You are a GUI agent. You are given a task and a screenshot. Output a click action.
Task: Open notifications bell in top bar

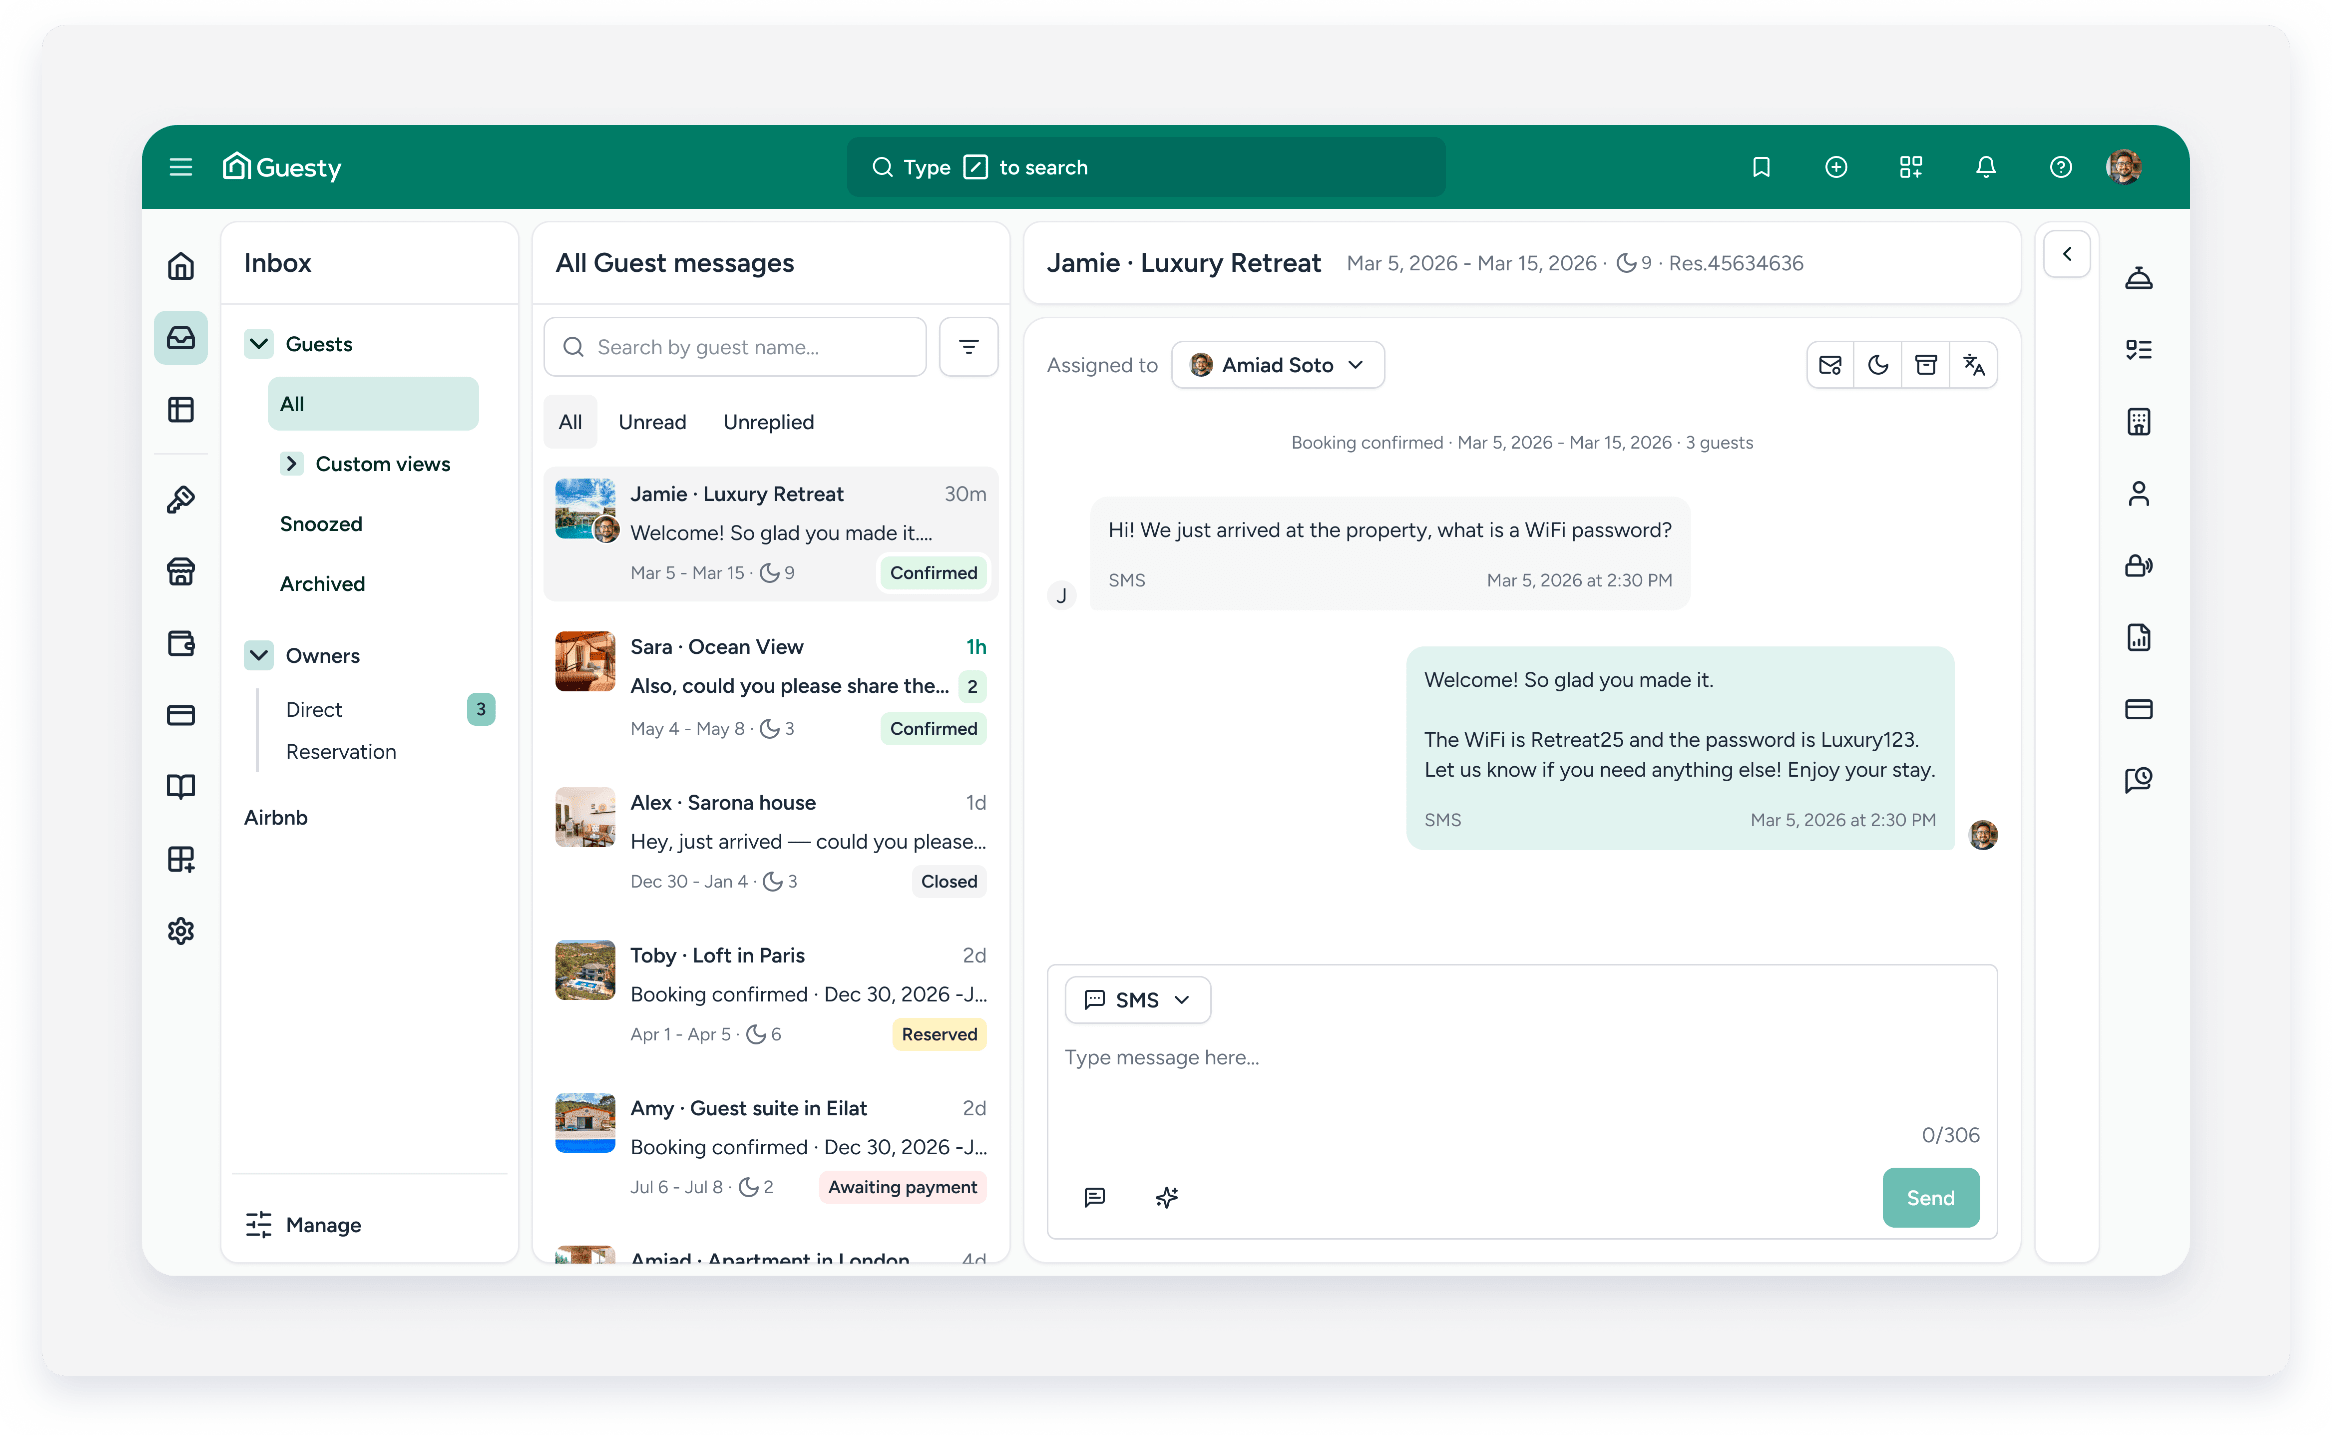coord(1986,167)
